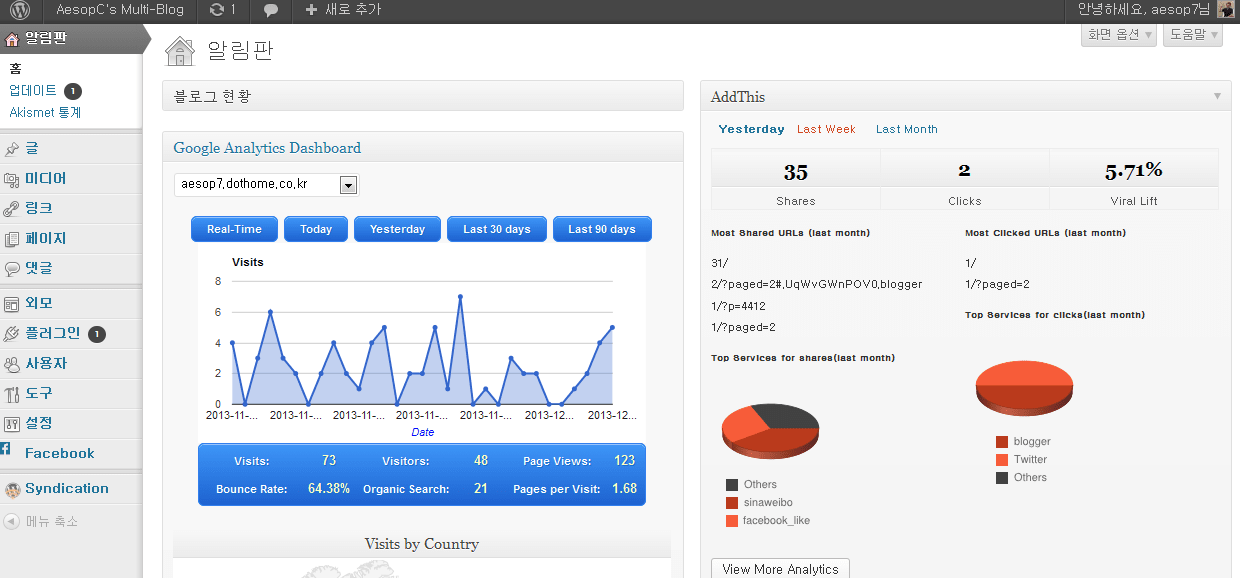The height and width of the screenshot is (578, 1240).
Task: Click the Visits by Country heading
Action: click(x=422, y=544)
